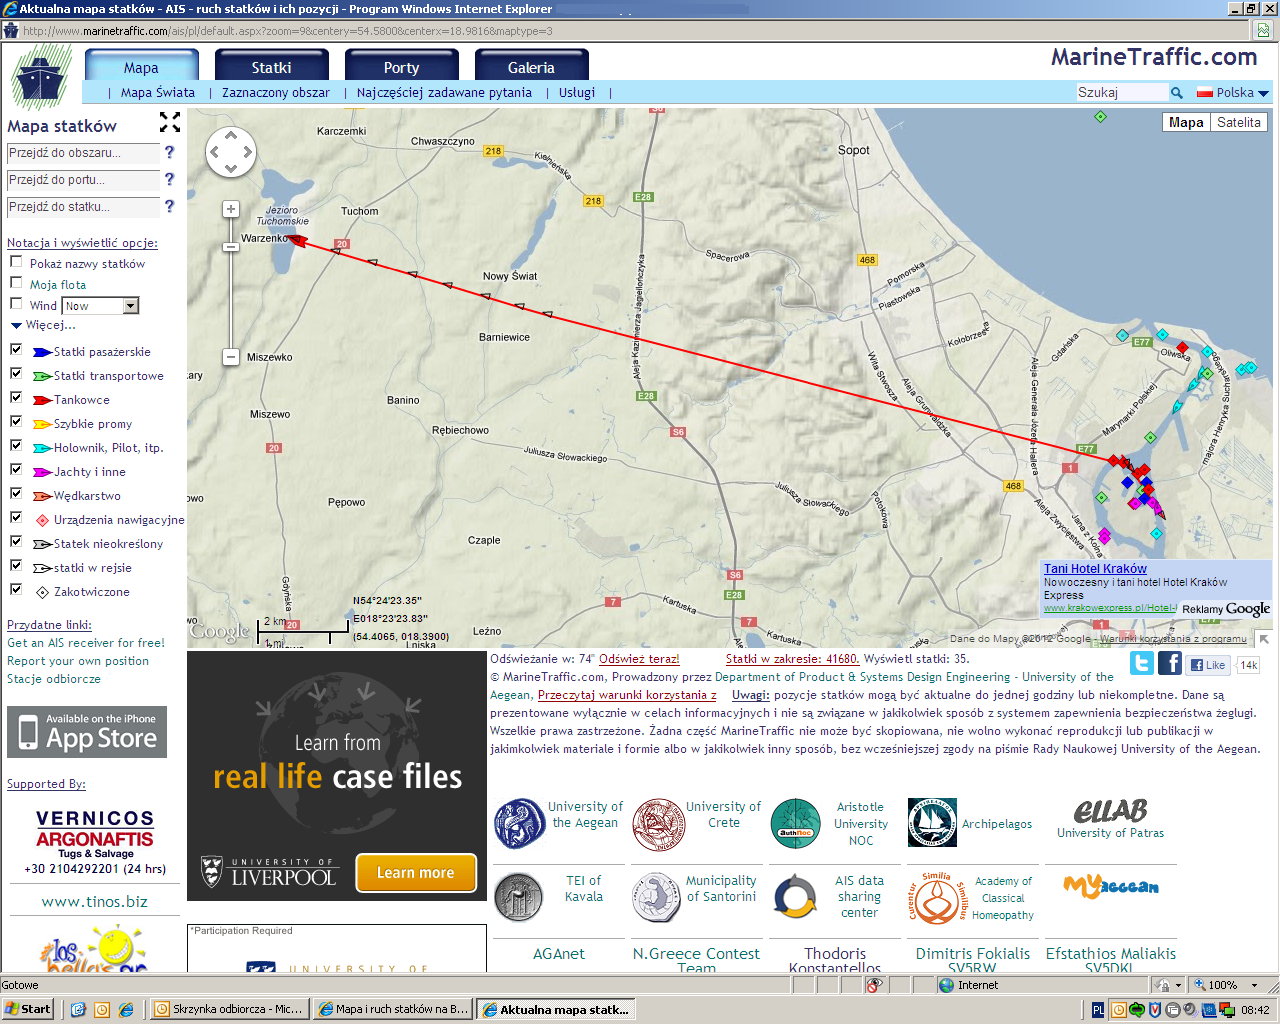Open the Wind time Now dropdown
This screenshot has height=1024, width=1280.
coord(100,306)
